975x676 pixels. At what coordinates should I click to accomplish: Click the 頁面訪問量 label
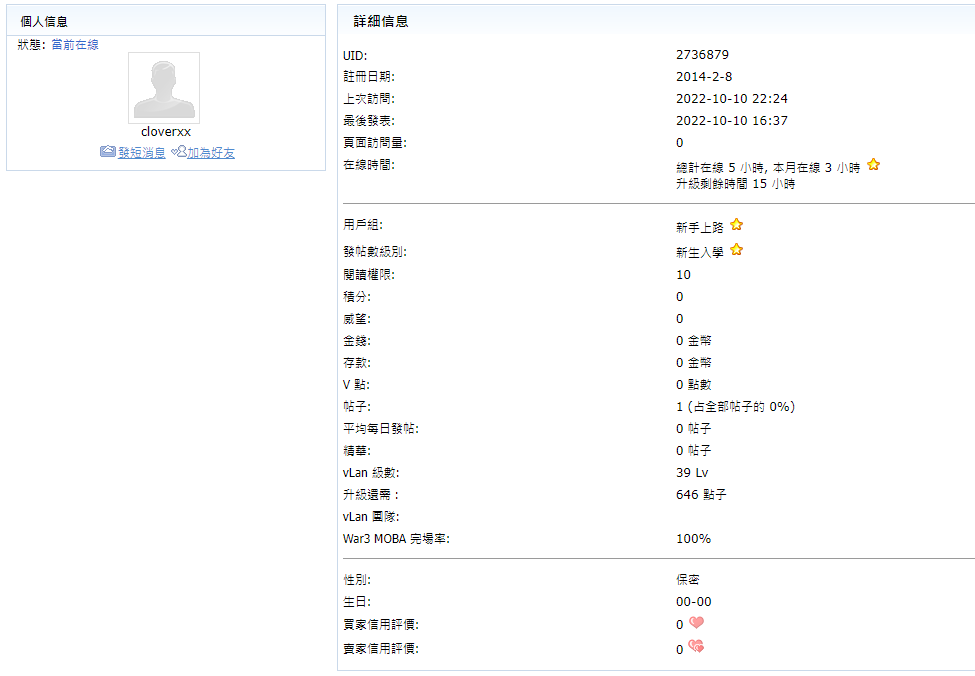375,143
